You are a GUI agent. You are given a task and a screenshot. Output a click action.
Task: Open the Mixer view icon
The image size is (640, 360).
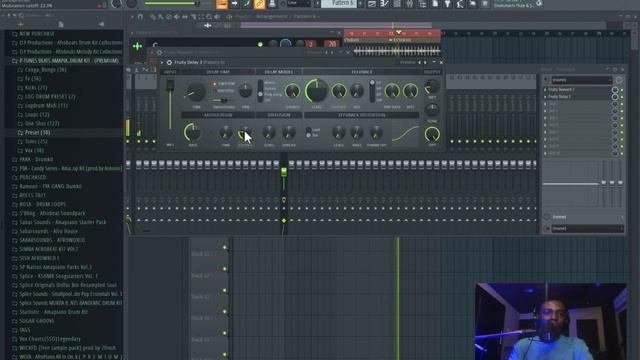(410, 4)
